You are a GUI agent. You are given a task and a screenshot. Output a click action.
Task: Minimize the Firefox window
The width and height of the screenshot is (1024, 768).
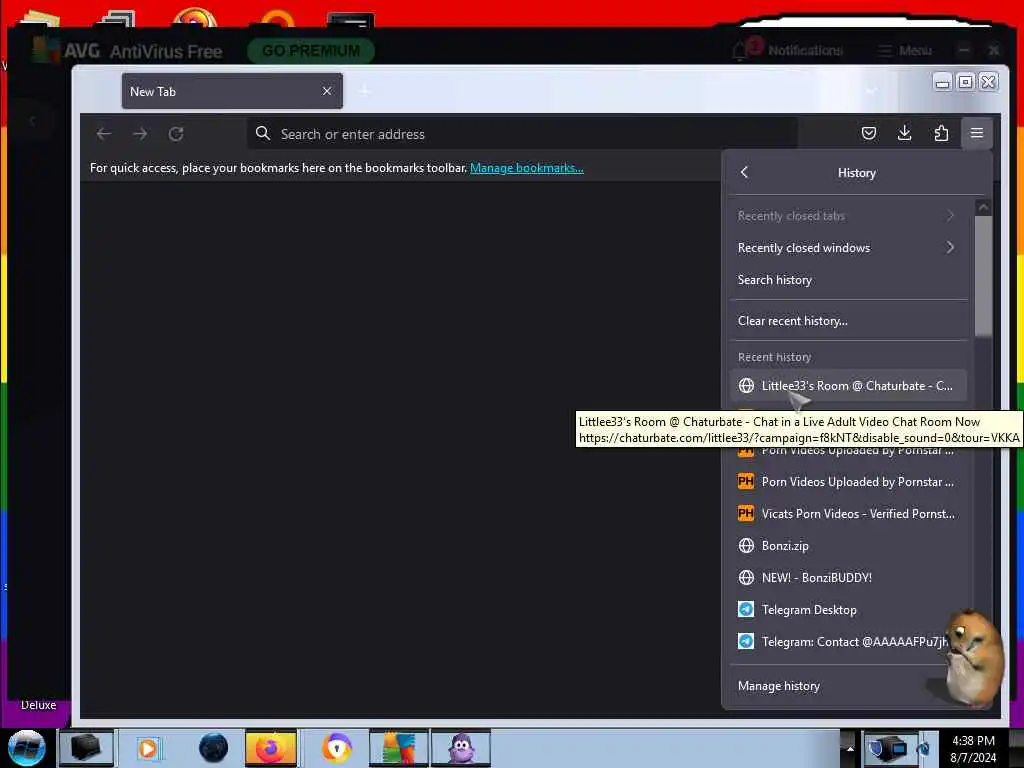(x=942, y=82)
